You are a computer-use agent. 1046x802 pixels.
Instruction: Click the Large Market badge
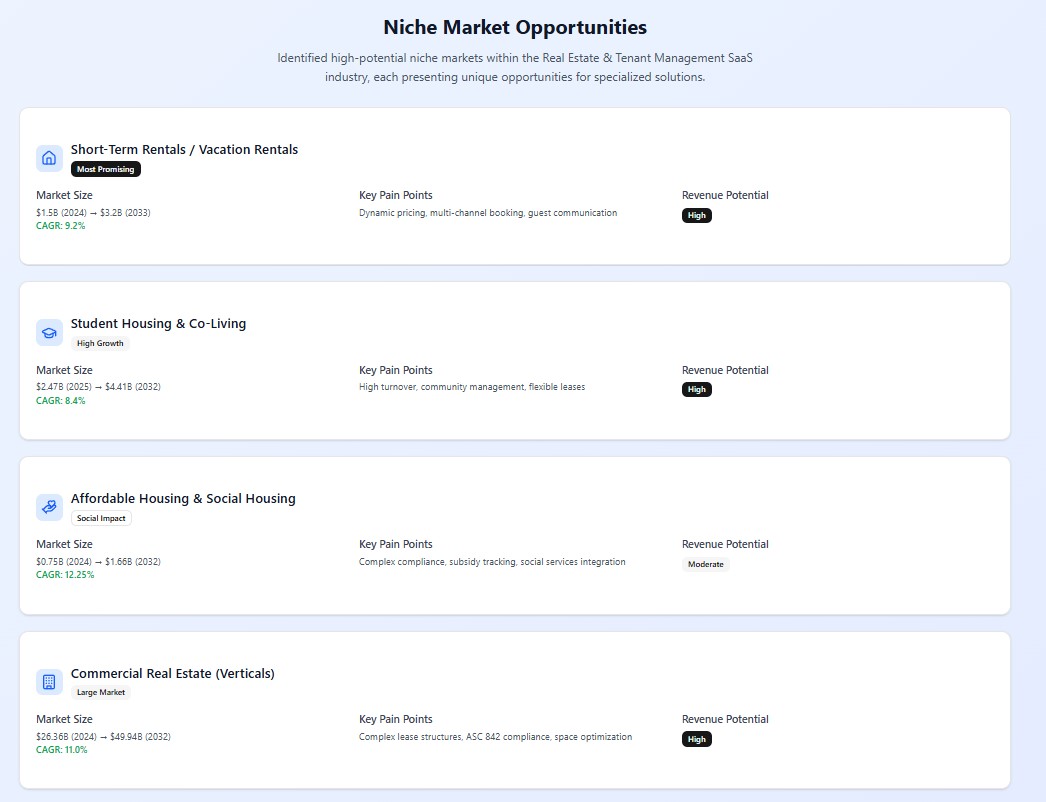101,692
